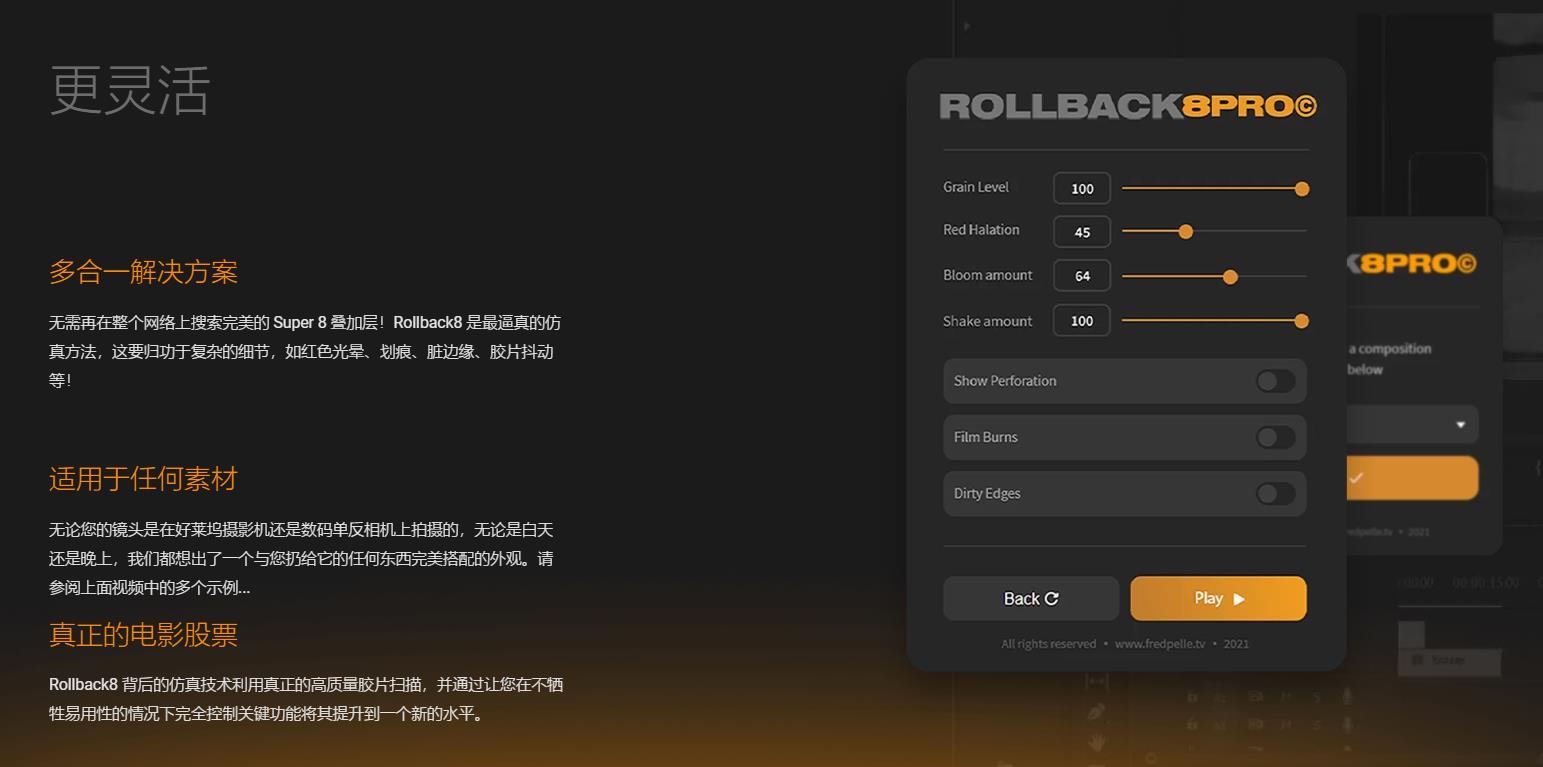This screenshot has height=767, width=1543.
Task: Toggle the Show Perforation switch
Action: [x=1275, y=381]
